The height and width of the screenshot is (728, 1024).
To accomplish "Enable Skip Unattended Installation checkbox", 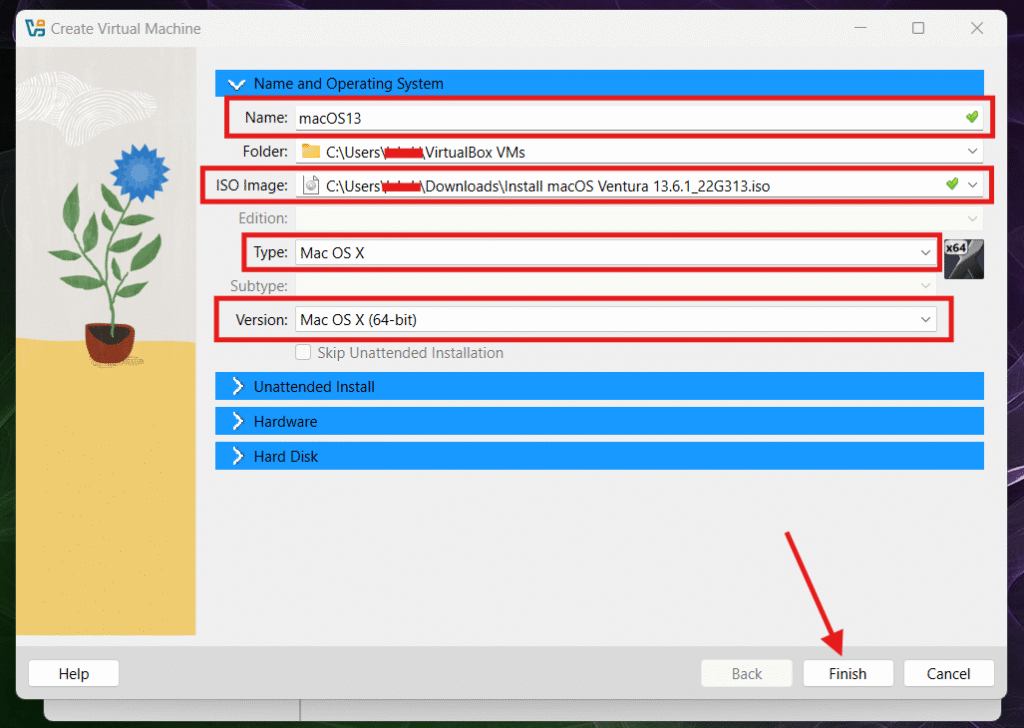I will [303, 353].
